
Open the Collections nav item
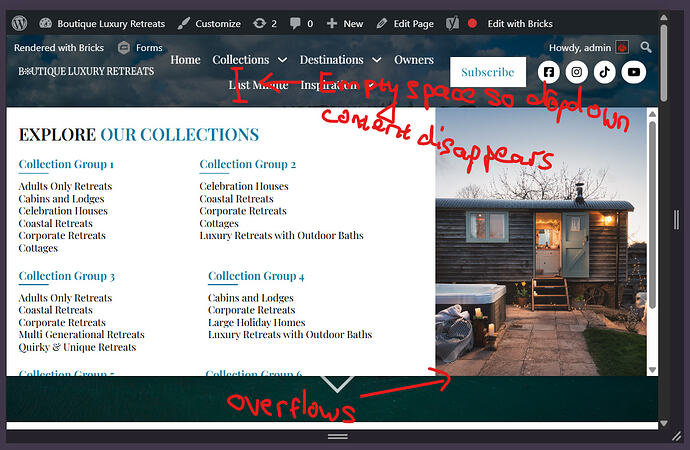coord(240,60)
